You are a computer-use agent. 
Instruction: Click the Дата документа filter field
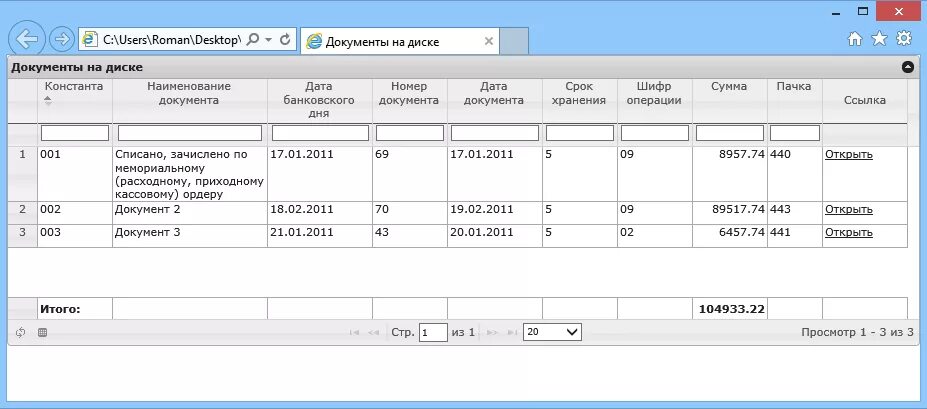pyautogui.click(x=495, y=133)
